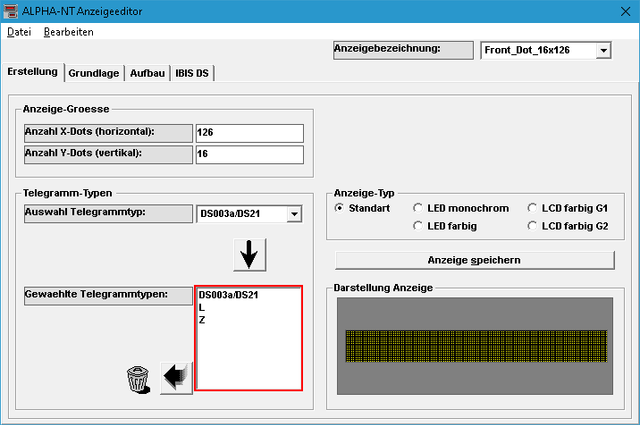
Task: Choose LED farbig option
Action: point(418,226)
